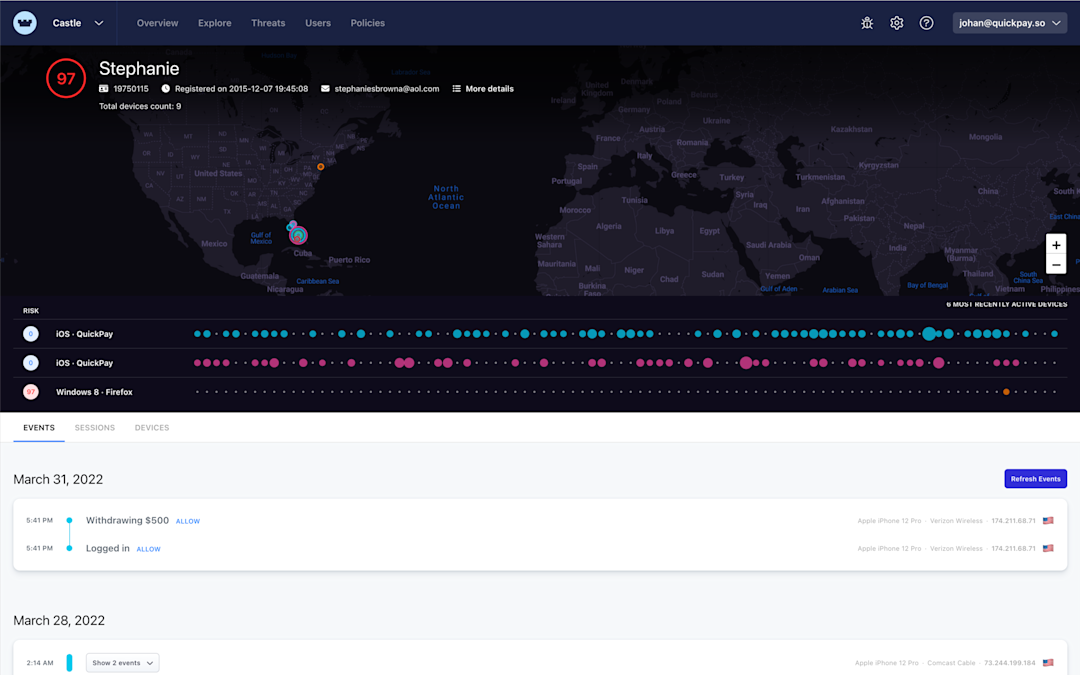Click risk badge of first iOS QuickPay
Viewport: 1080px width, 675px height.
tap(30, 334)
